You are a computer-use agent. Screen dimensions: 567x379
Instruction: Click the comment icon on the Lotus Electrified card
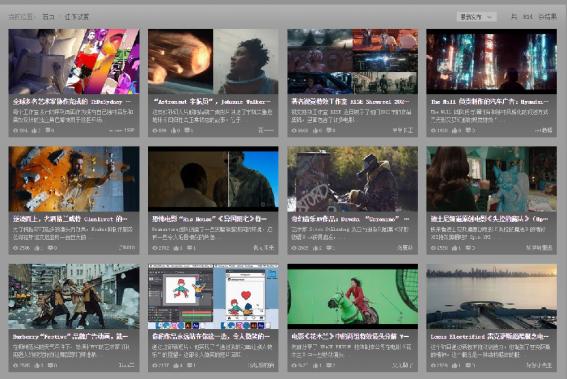468,365
